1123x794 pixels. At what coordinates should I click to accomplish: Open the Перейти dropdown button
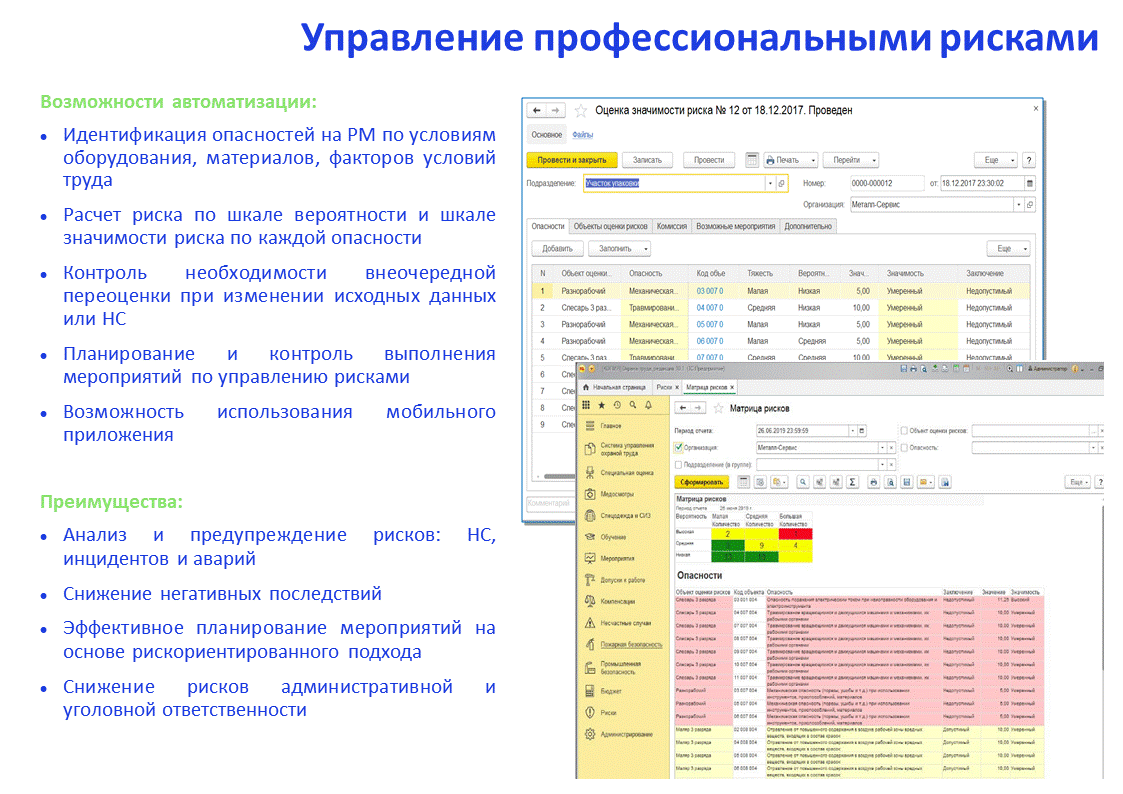850,160
